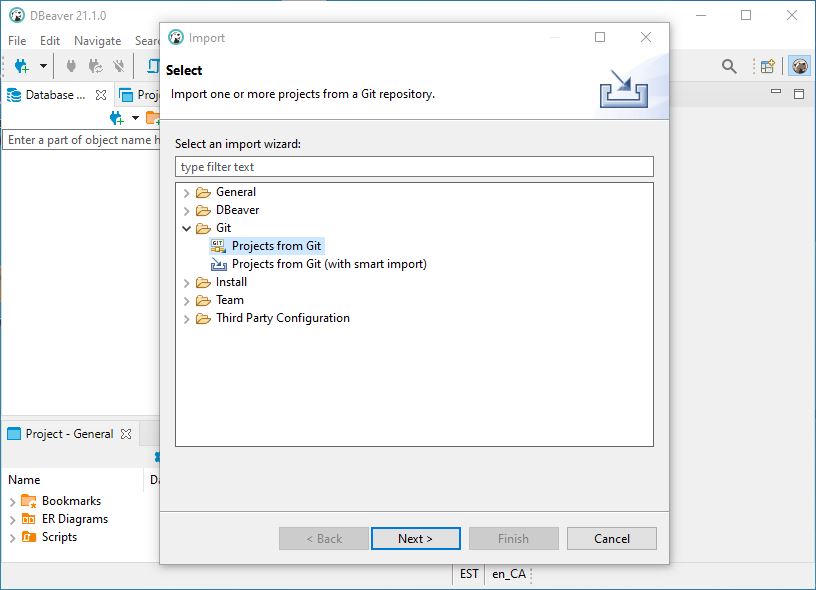Select the DBeaver folder in import wizard tree
This screenshot has height=590, width=816.
click(x=237, y=210)
